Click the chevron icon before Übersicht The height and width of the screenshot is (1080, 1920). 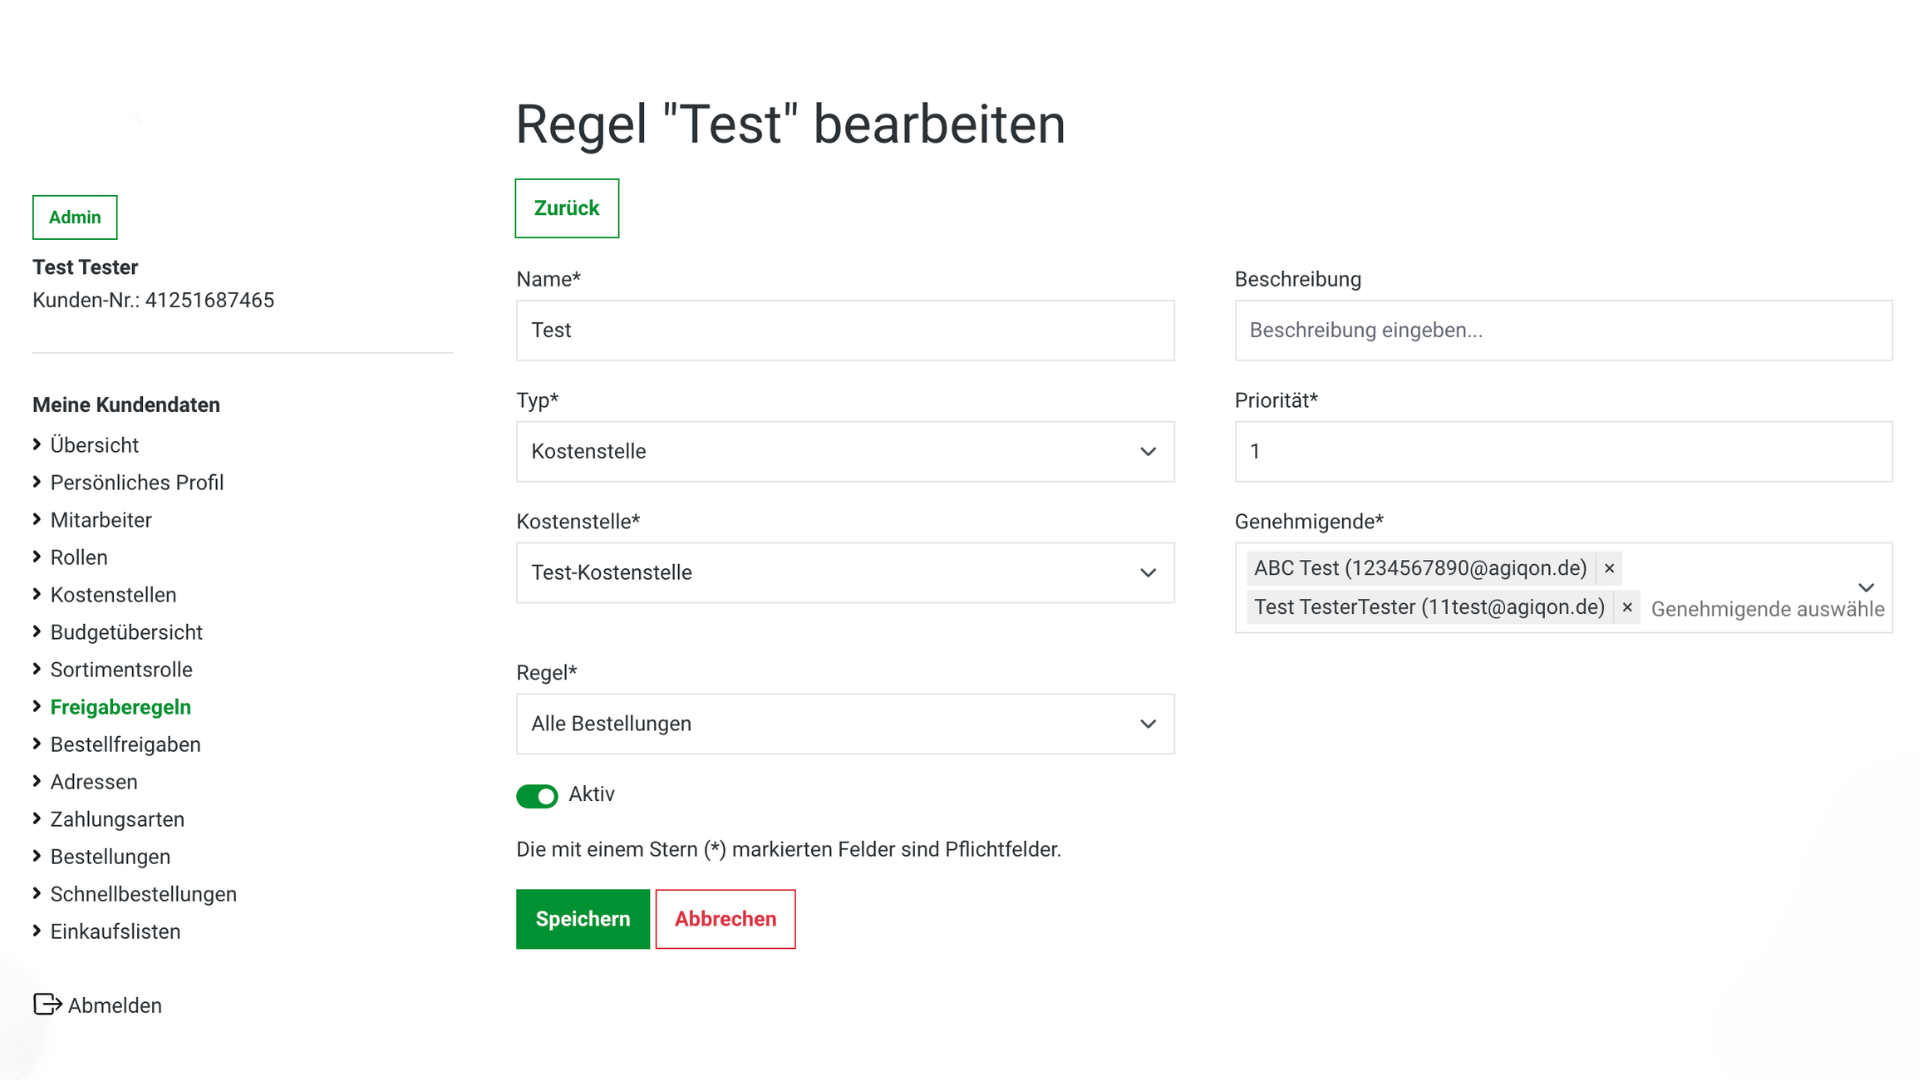tap(37, 444)
